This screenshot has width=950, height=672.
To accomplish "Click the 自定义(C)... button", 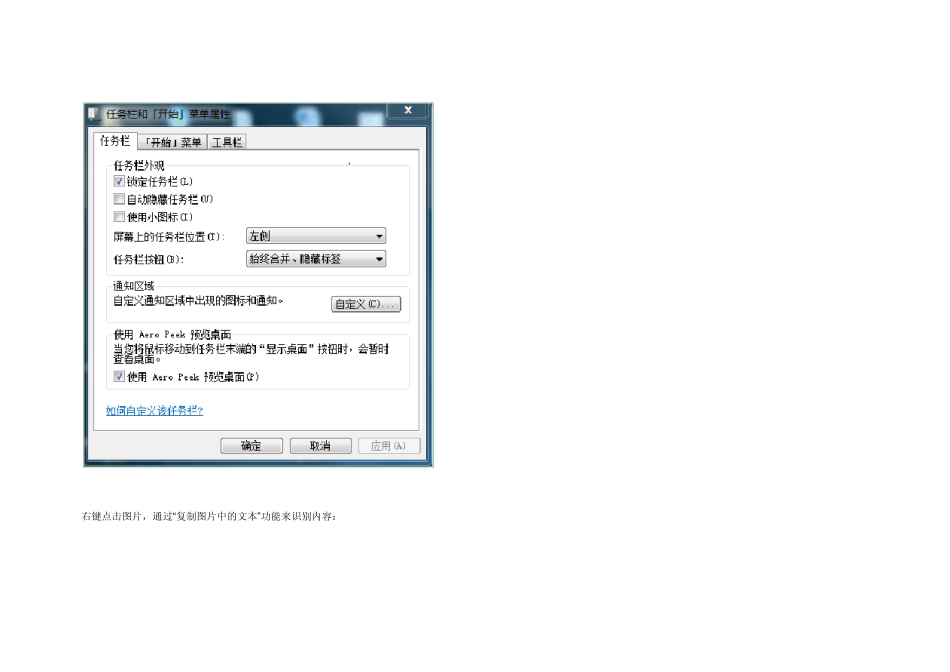I will point(366,304).
